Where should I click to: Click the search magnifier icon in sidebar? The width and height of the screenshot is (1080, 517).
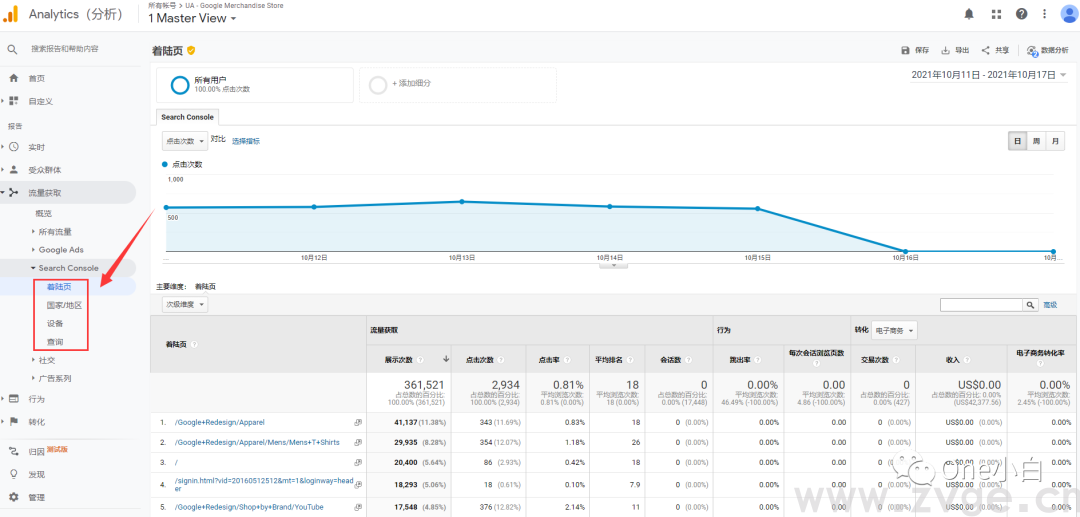click(x=12, y=49)
